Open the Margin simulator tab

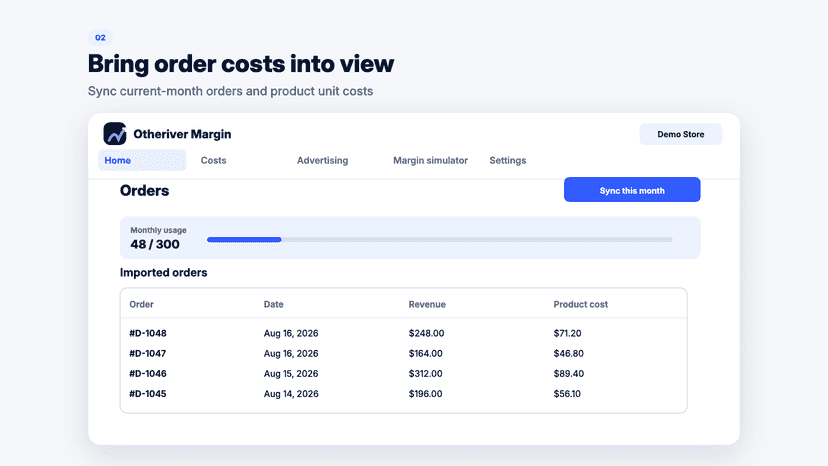pyautogui.click(x=430, y=160)
